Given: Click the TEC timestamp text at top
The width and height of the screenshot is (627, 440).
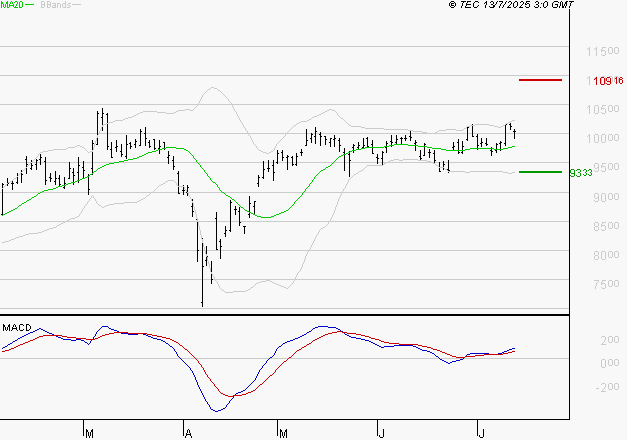Looking at the screenshot, I should click(511, 5).
